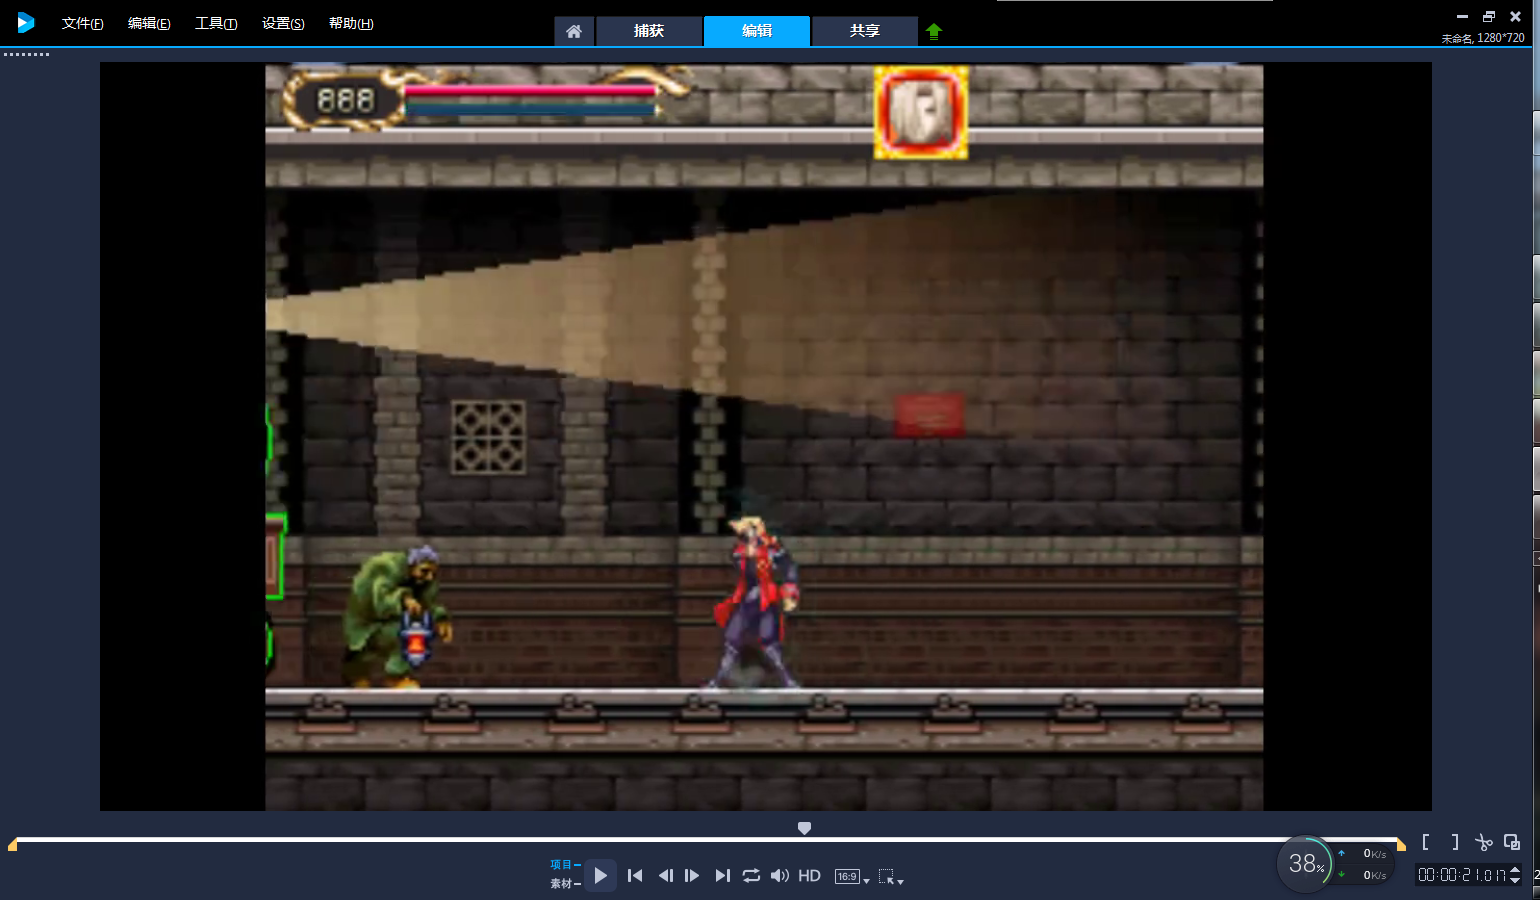Jump to start with the Home button
This screenshot has width=1540, height=900.
635,876
